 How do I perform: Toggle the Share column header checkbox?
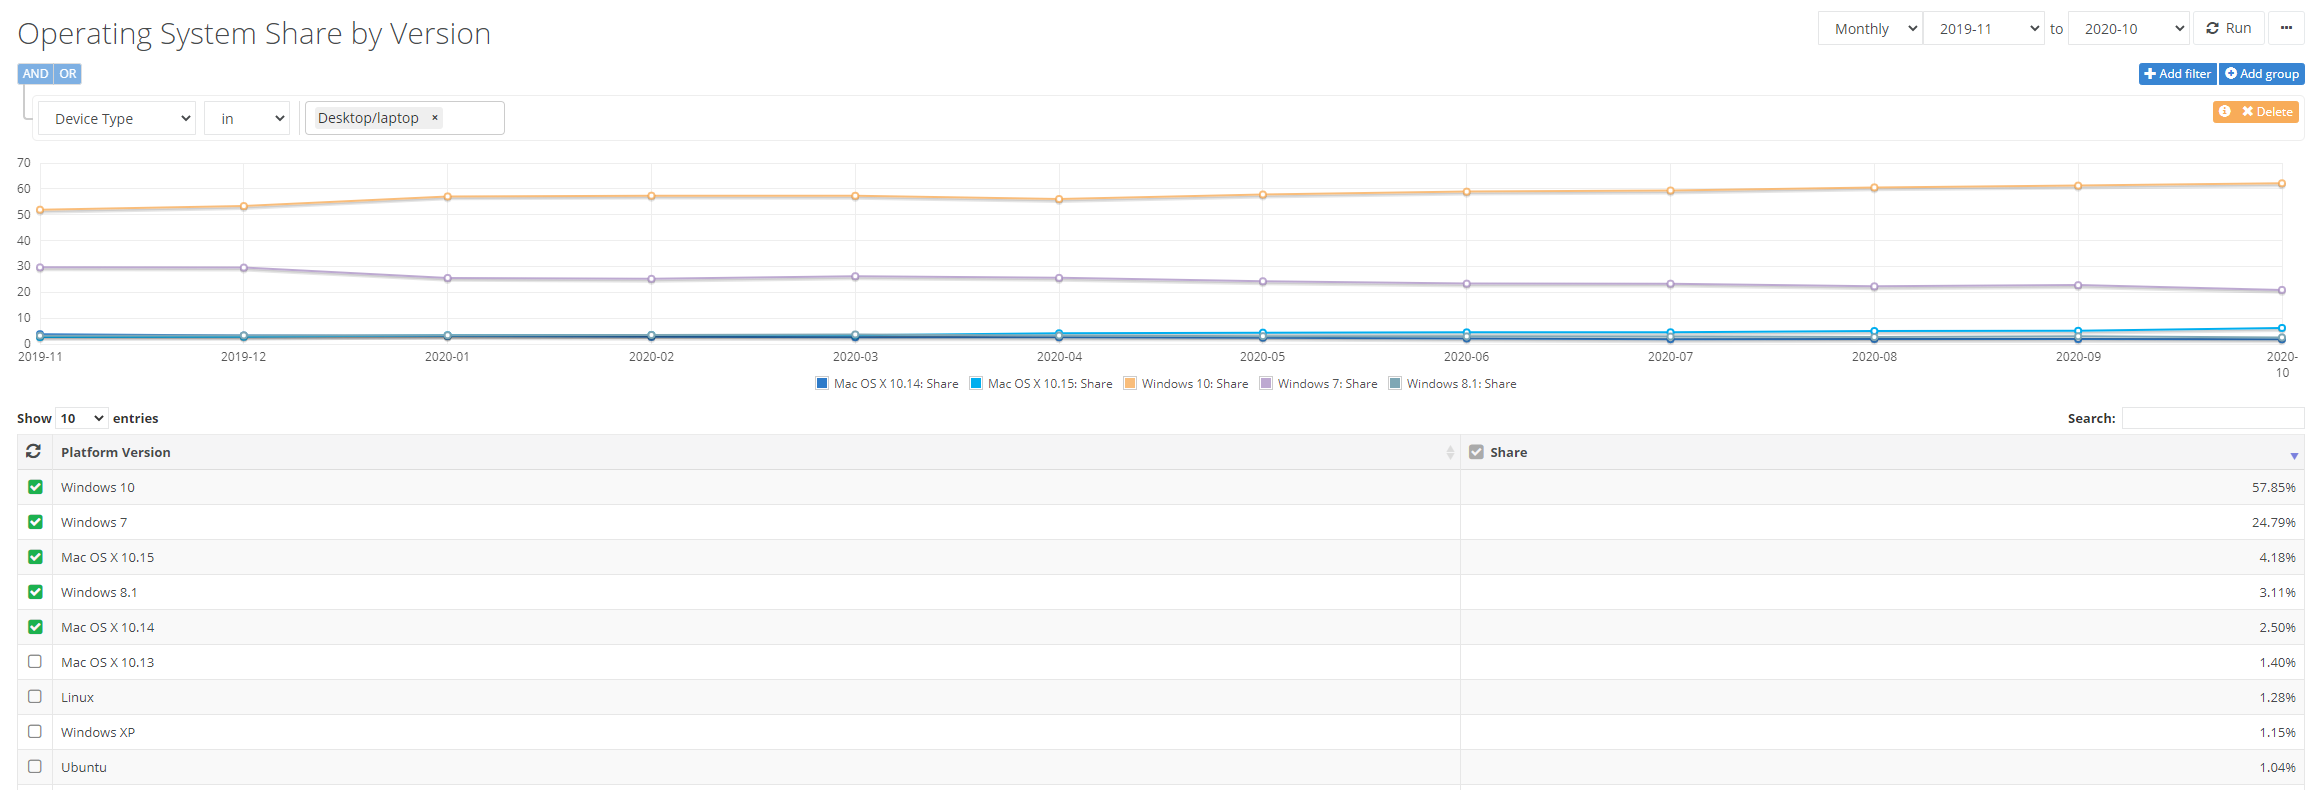click(1476, 452)
